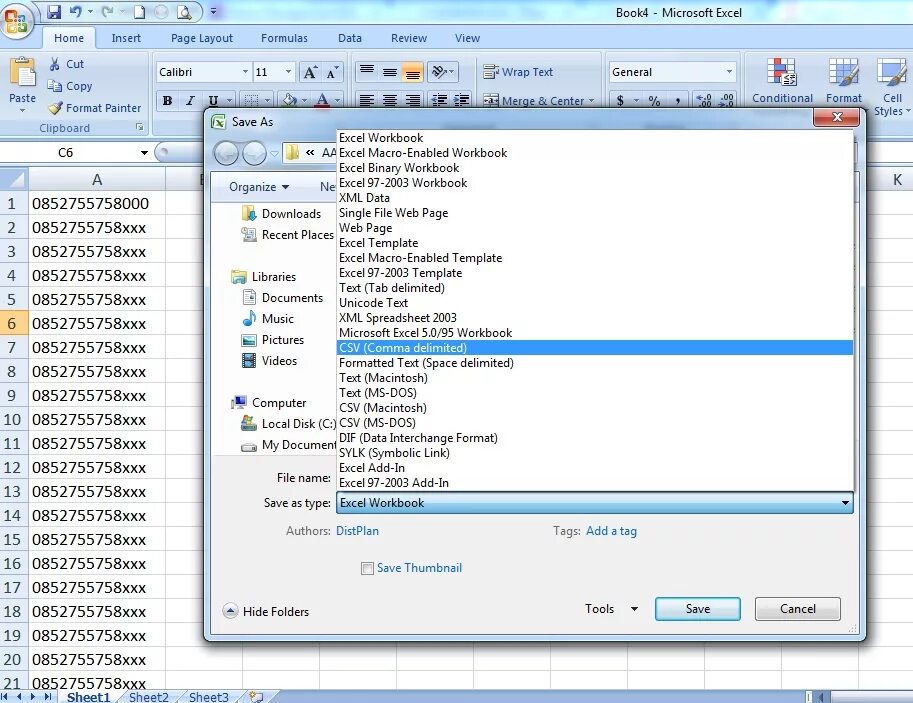Switch to the Page Layout ribbon tab
The height and width of the screenshot is (703, 913).
click(201, 38)
